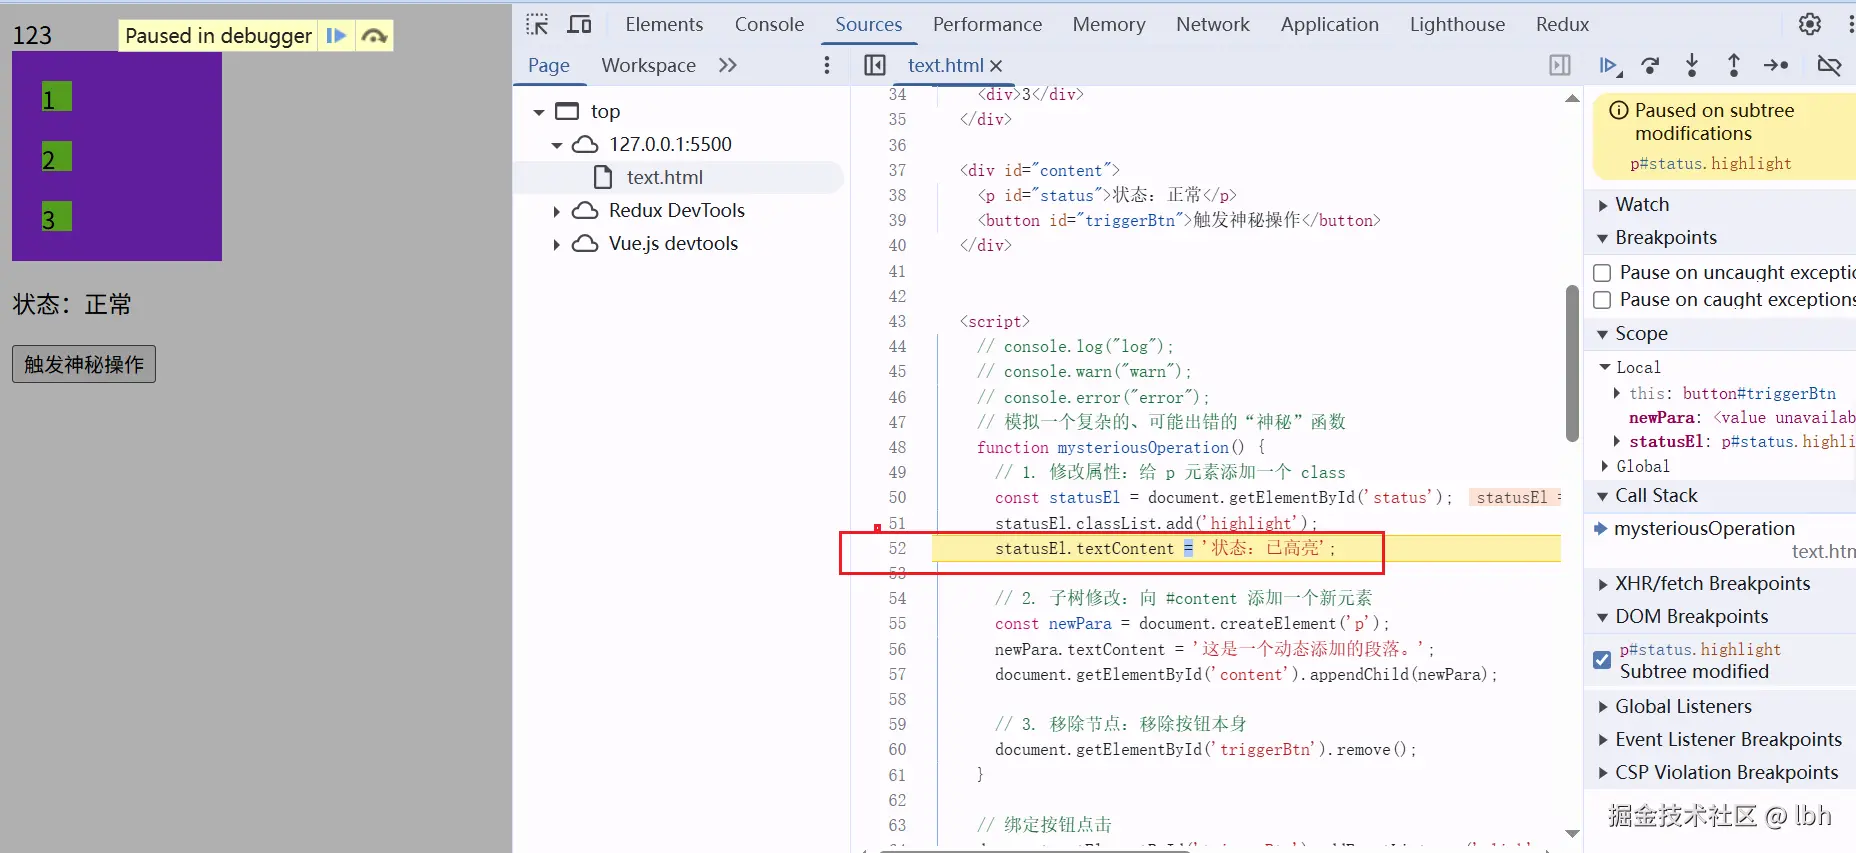
Task: Collapse the Call Stack section
Action: pos(1603,496)
